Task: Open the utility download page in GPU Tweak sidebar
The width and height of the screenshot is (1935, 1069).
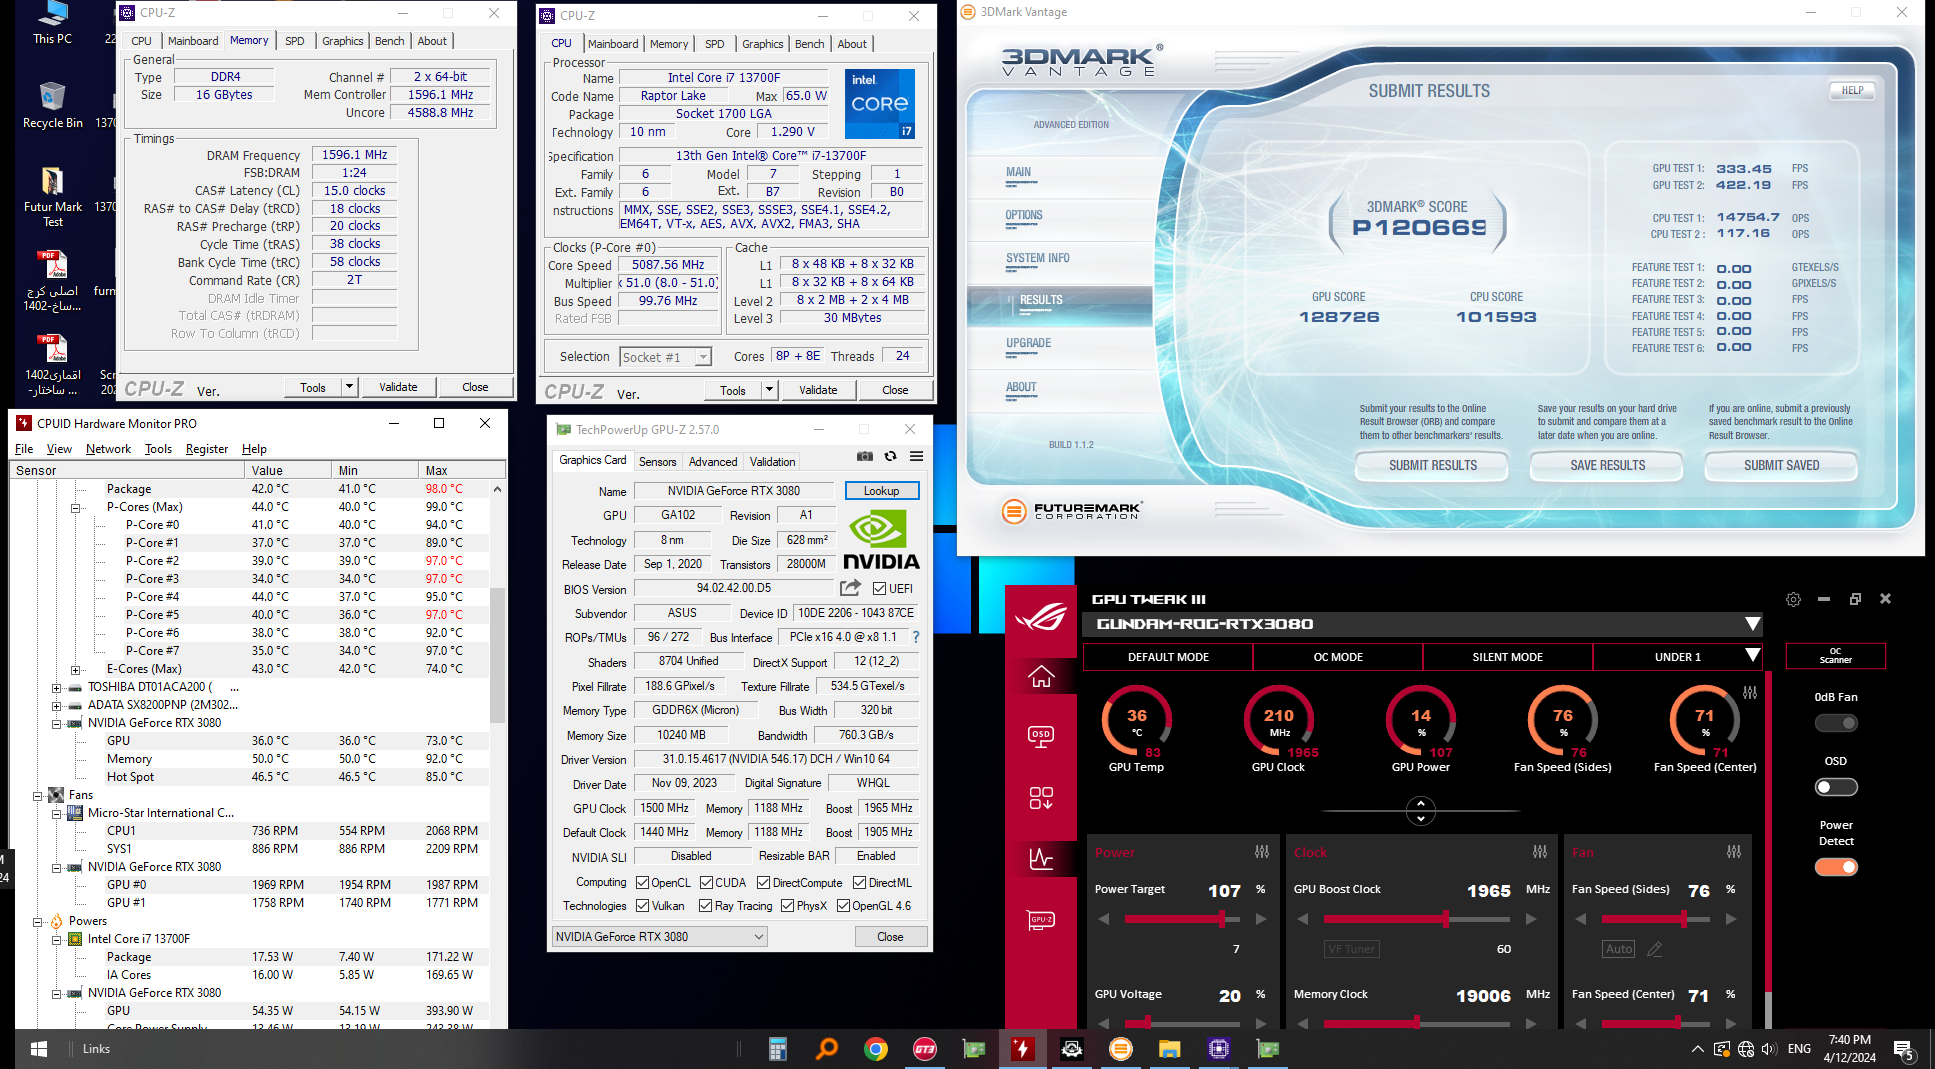Action: click(1041, 798)
